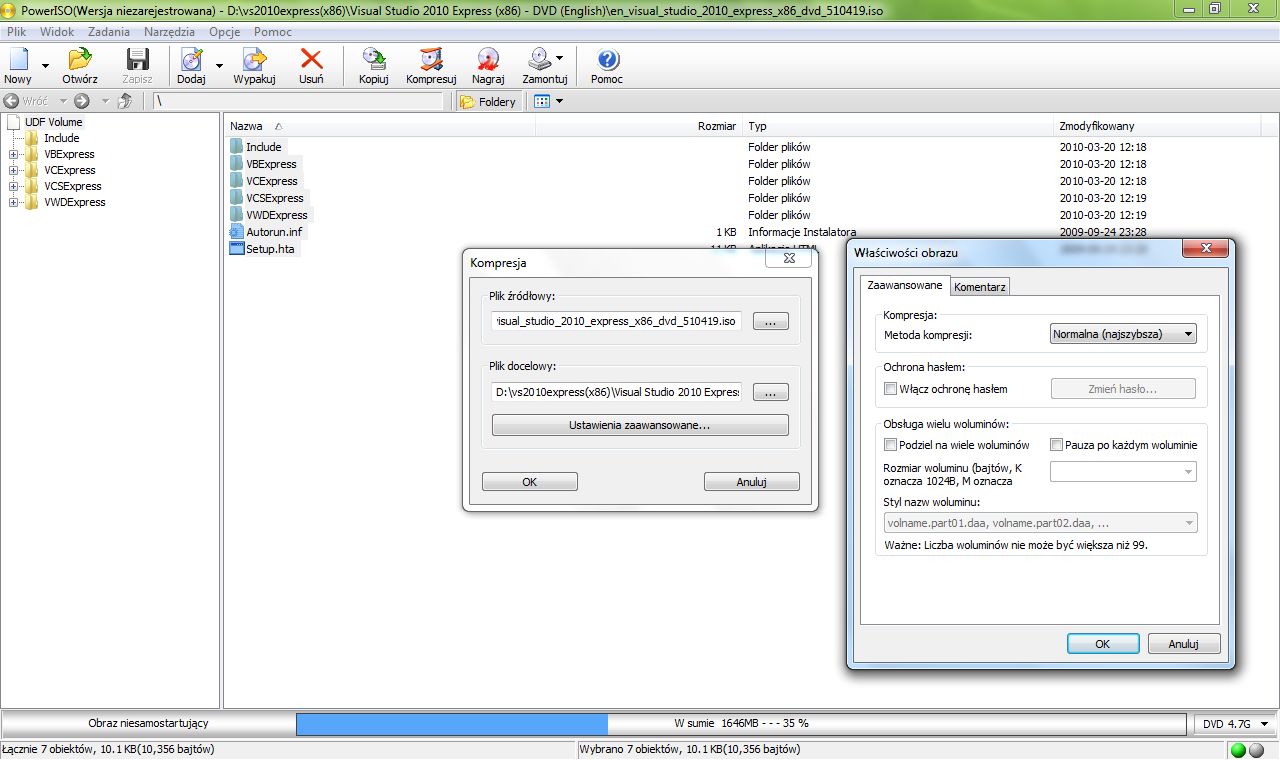Click Ustawienia zaawansowane button
The height and width of the screenshot is (760, 1280).
click(640, 425)
